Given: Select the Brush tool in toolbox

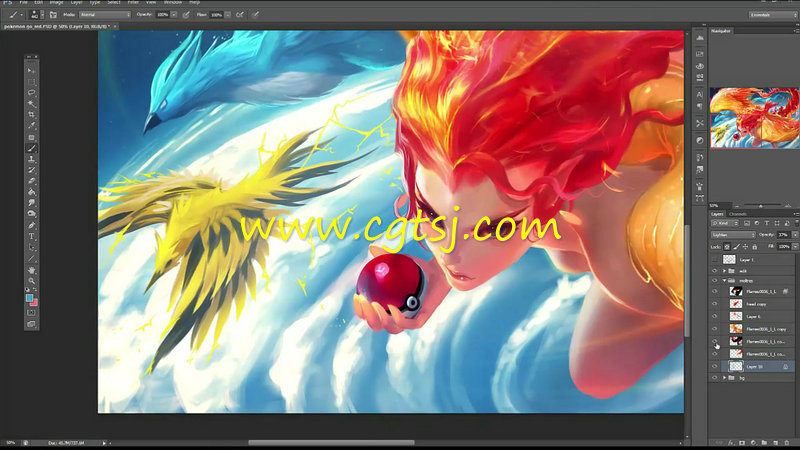Looking at the screenshot, I should pyautogui.click(x=31, y=148).
